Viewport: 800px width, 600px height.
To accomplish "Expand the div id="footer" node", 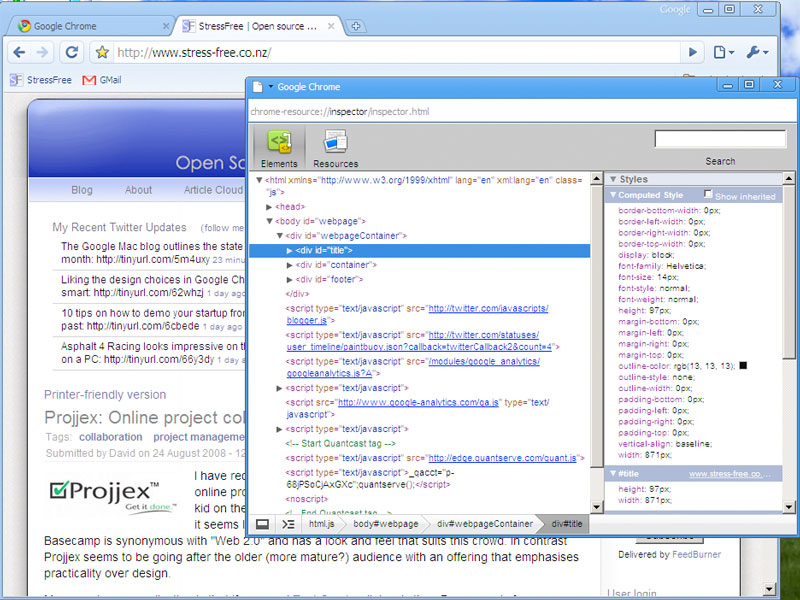I will tap(289, 280).
